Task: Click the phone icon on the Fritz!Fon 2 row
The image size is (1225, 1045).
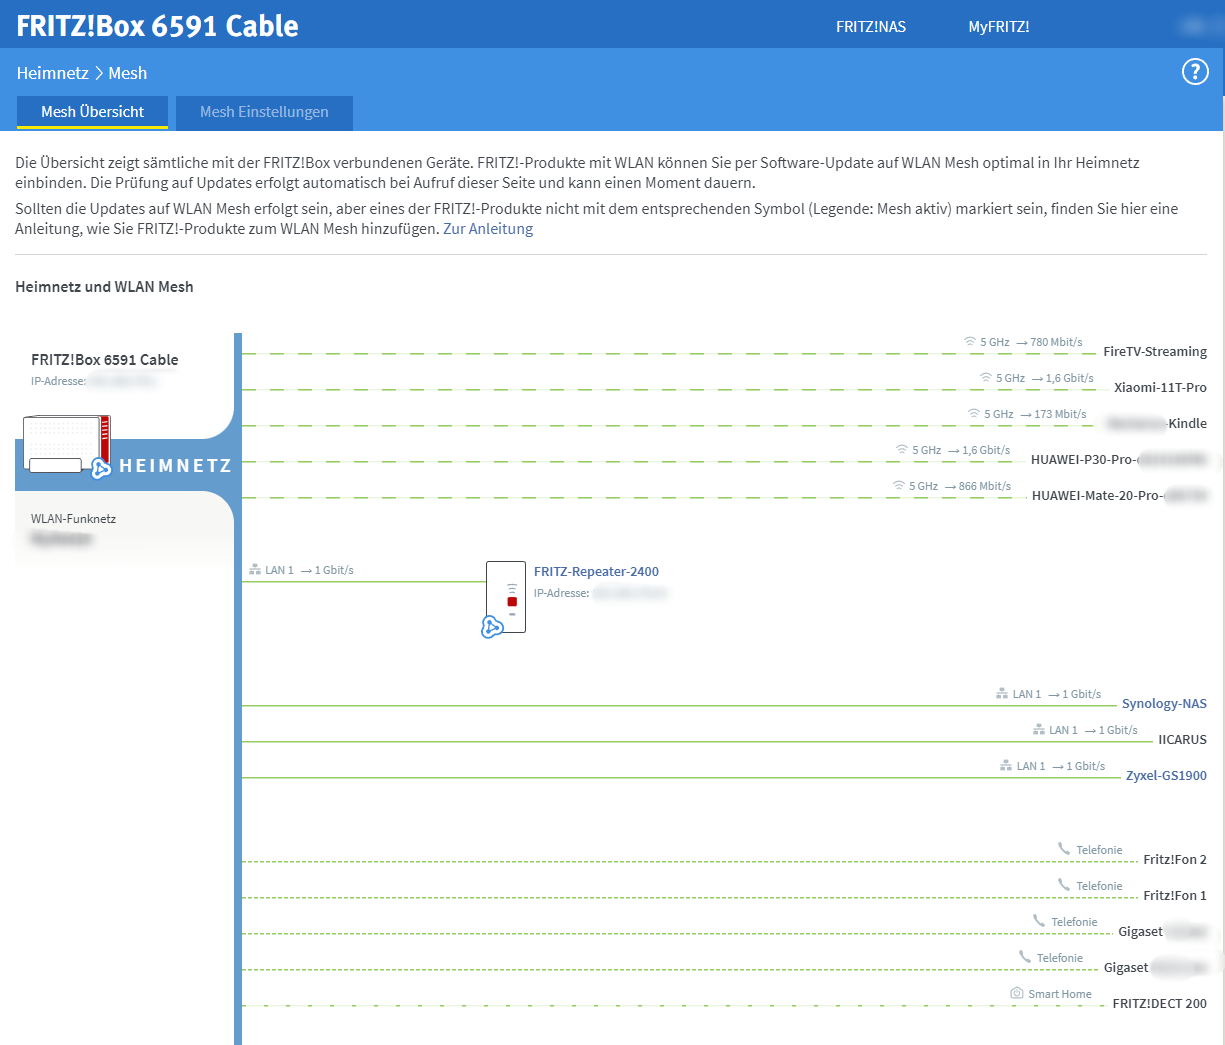Action: 1064,849
